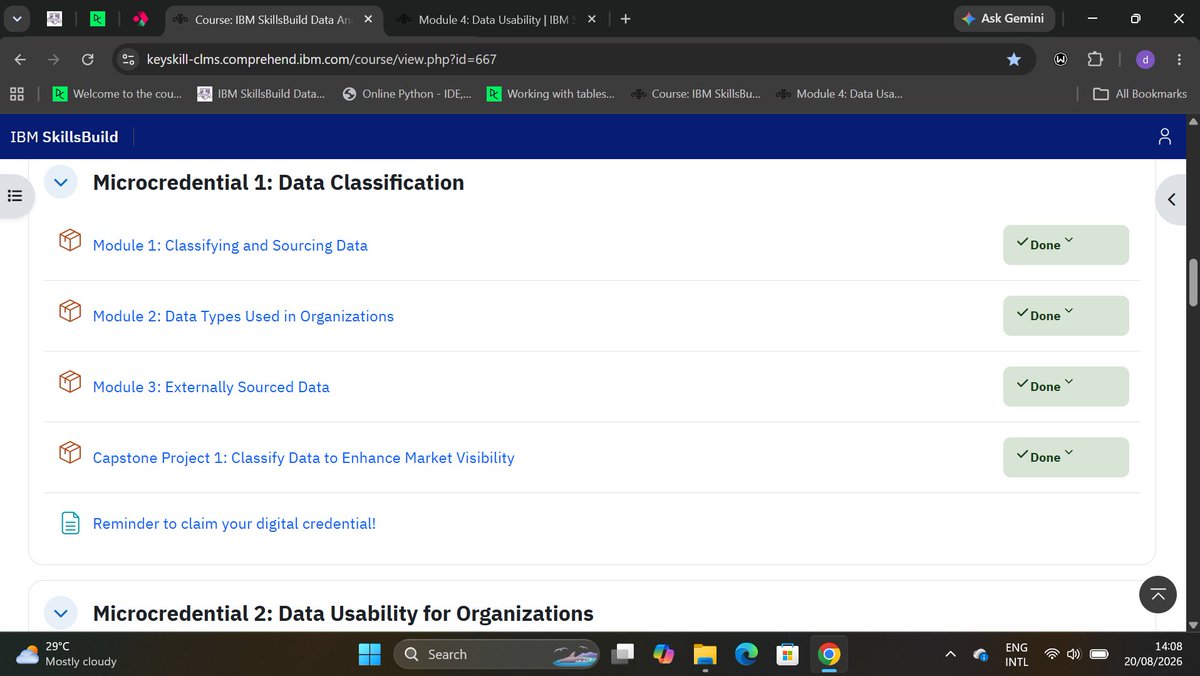The height and width of the screenshot is (676, 1200).
Task: Click the user profile icon in IBM header
Action: click(x=1164, y=137)
